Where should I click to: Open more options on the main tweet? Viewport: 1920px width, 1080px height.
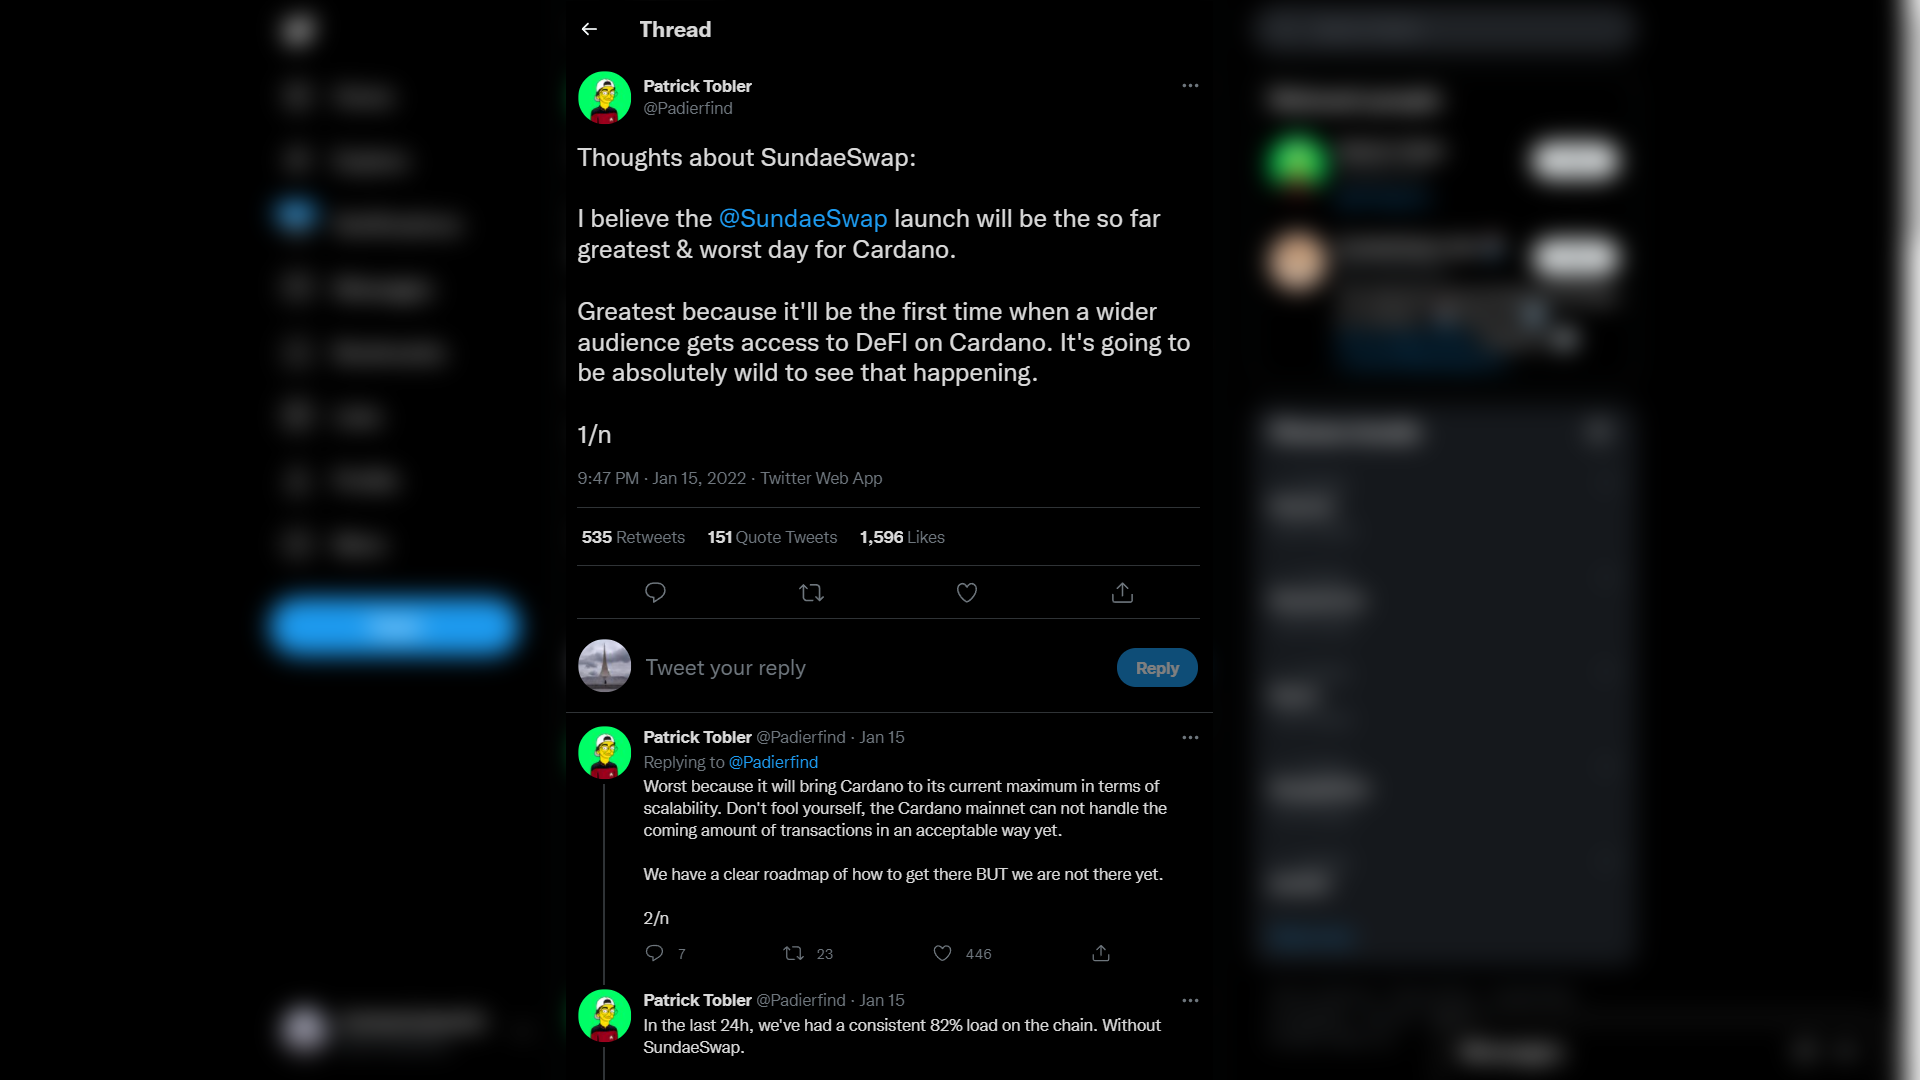pyautogui.click(x=1190, y=85)
